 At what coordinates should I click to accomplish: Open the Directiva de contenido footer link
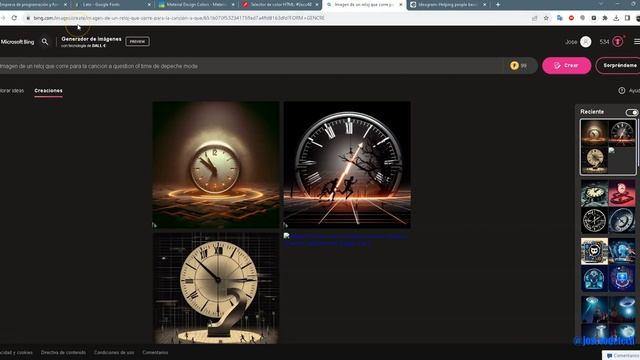(63, 352)
